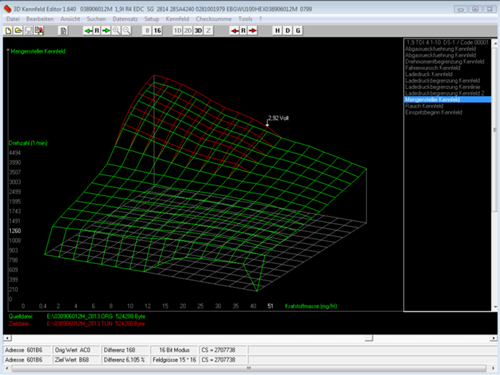The height and width of the screenshot is (375, 500).
Task: Click highlighted 1260 on Drehzahl axis
Action: (x=15, y=231)
